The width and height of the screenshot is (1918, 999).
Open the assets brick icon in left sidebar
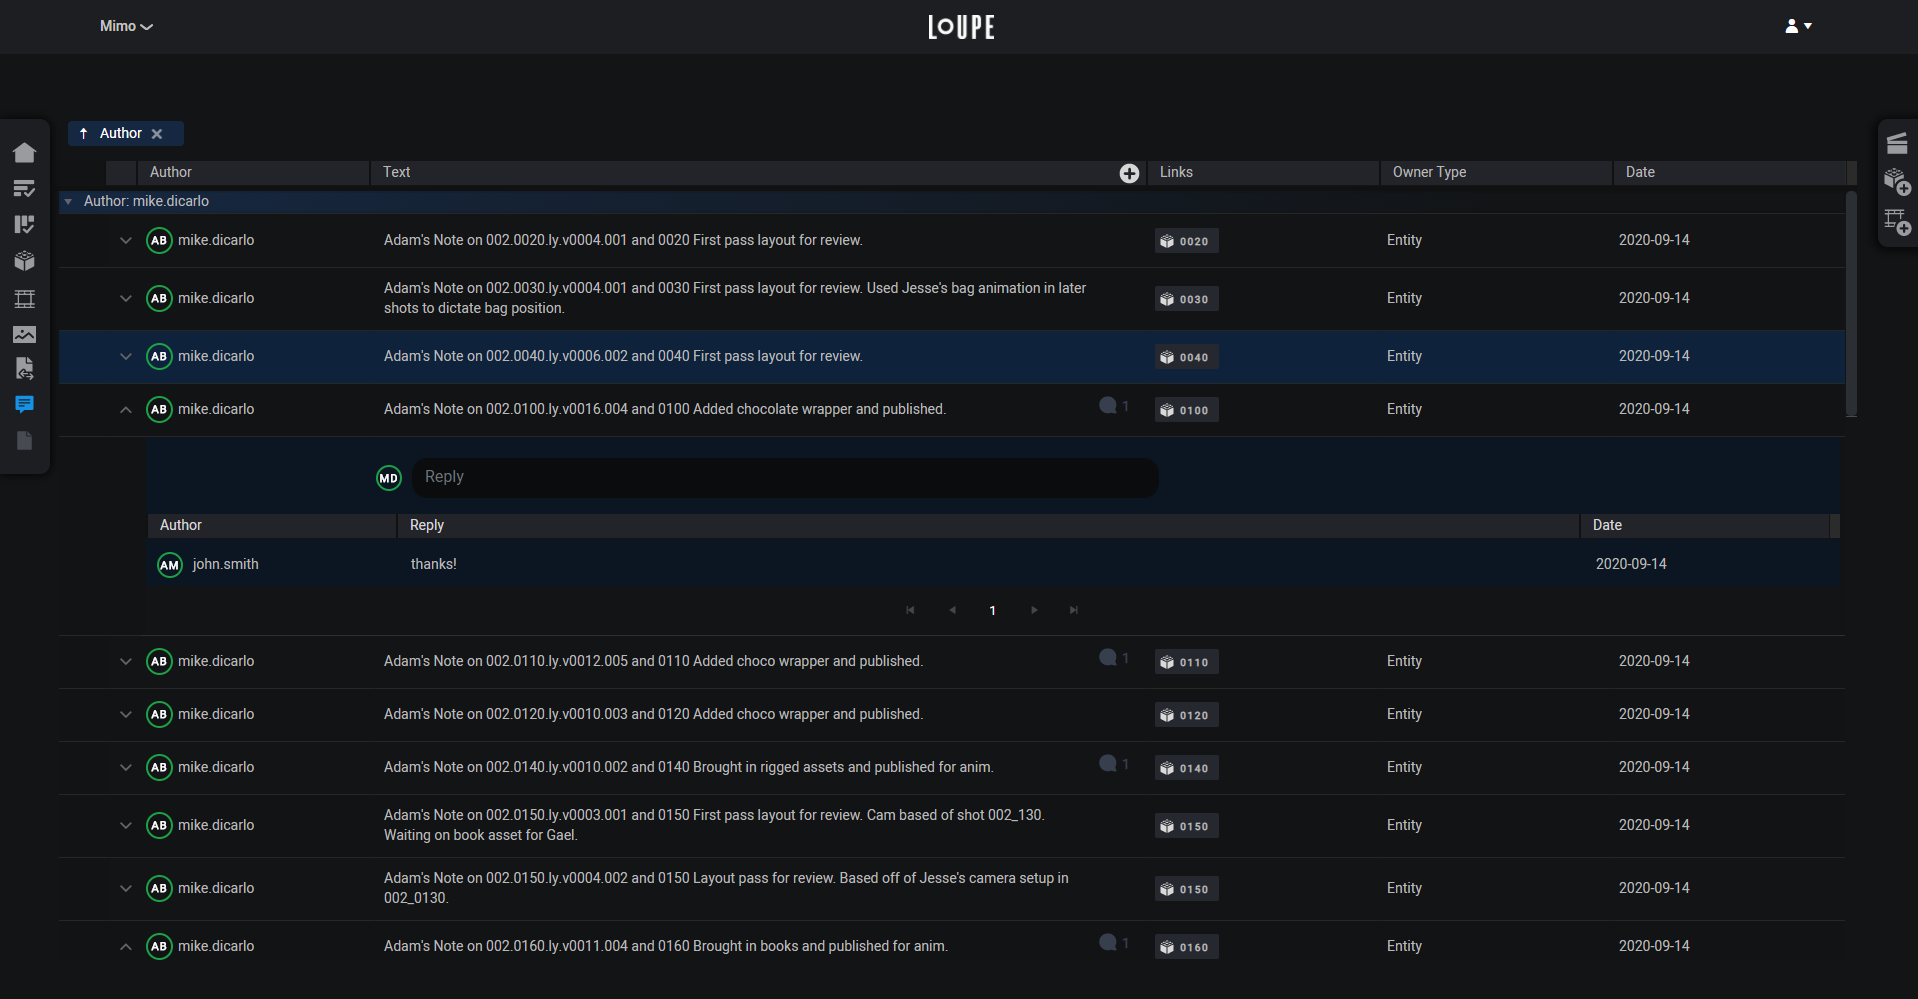tap(24, 260)
